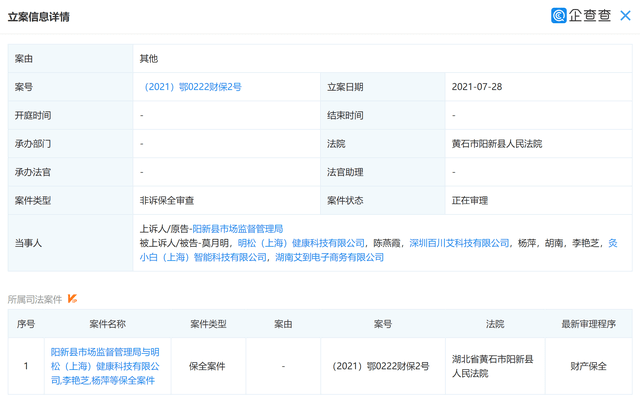Click the 序号 column header
The height and width of the screenshot is (417, 640).
[x=26, y=324]
